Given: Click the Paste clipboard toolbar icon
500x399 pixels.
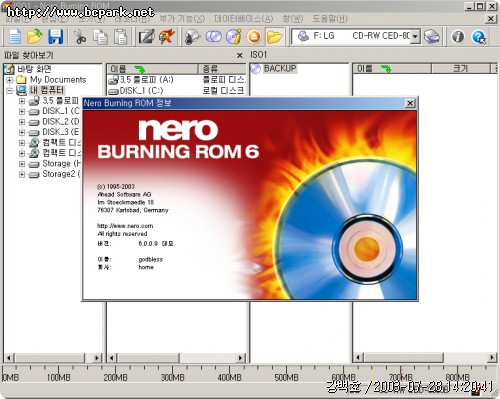Looking at the screenshot, I should click(x=120, y=36).
